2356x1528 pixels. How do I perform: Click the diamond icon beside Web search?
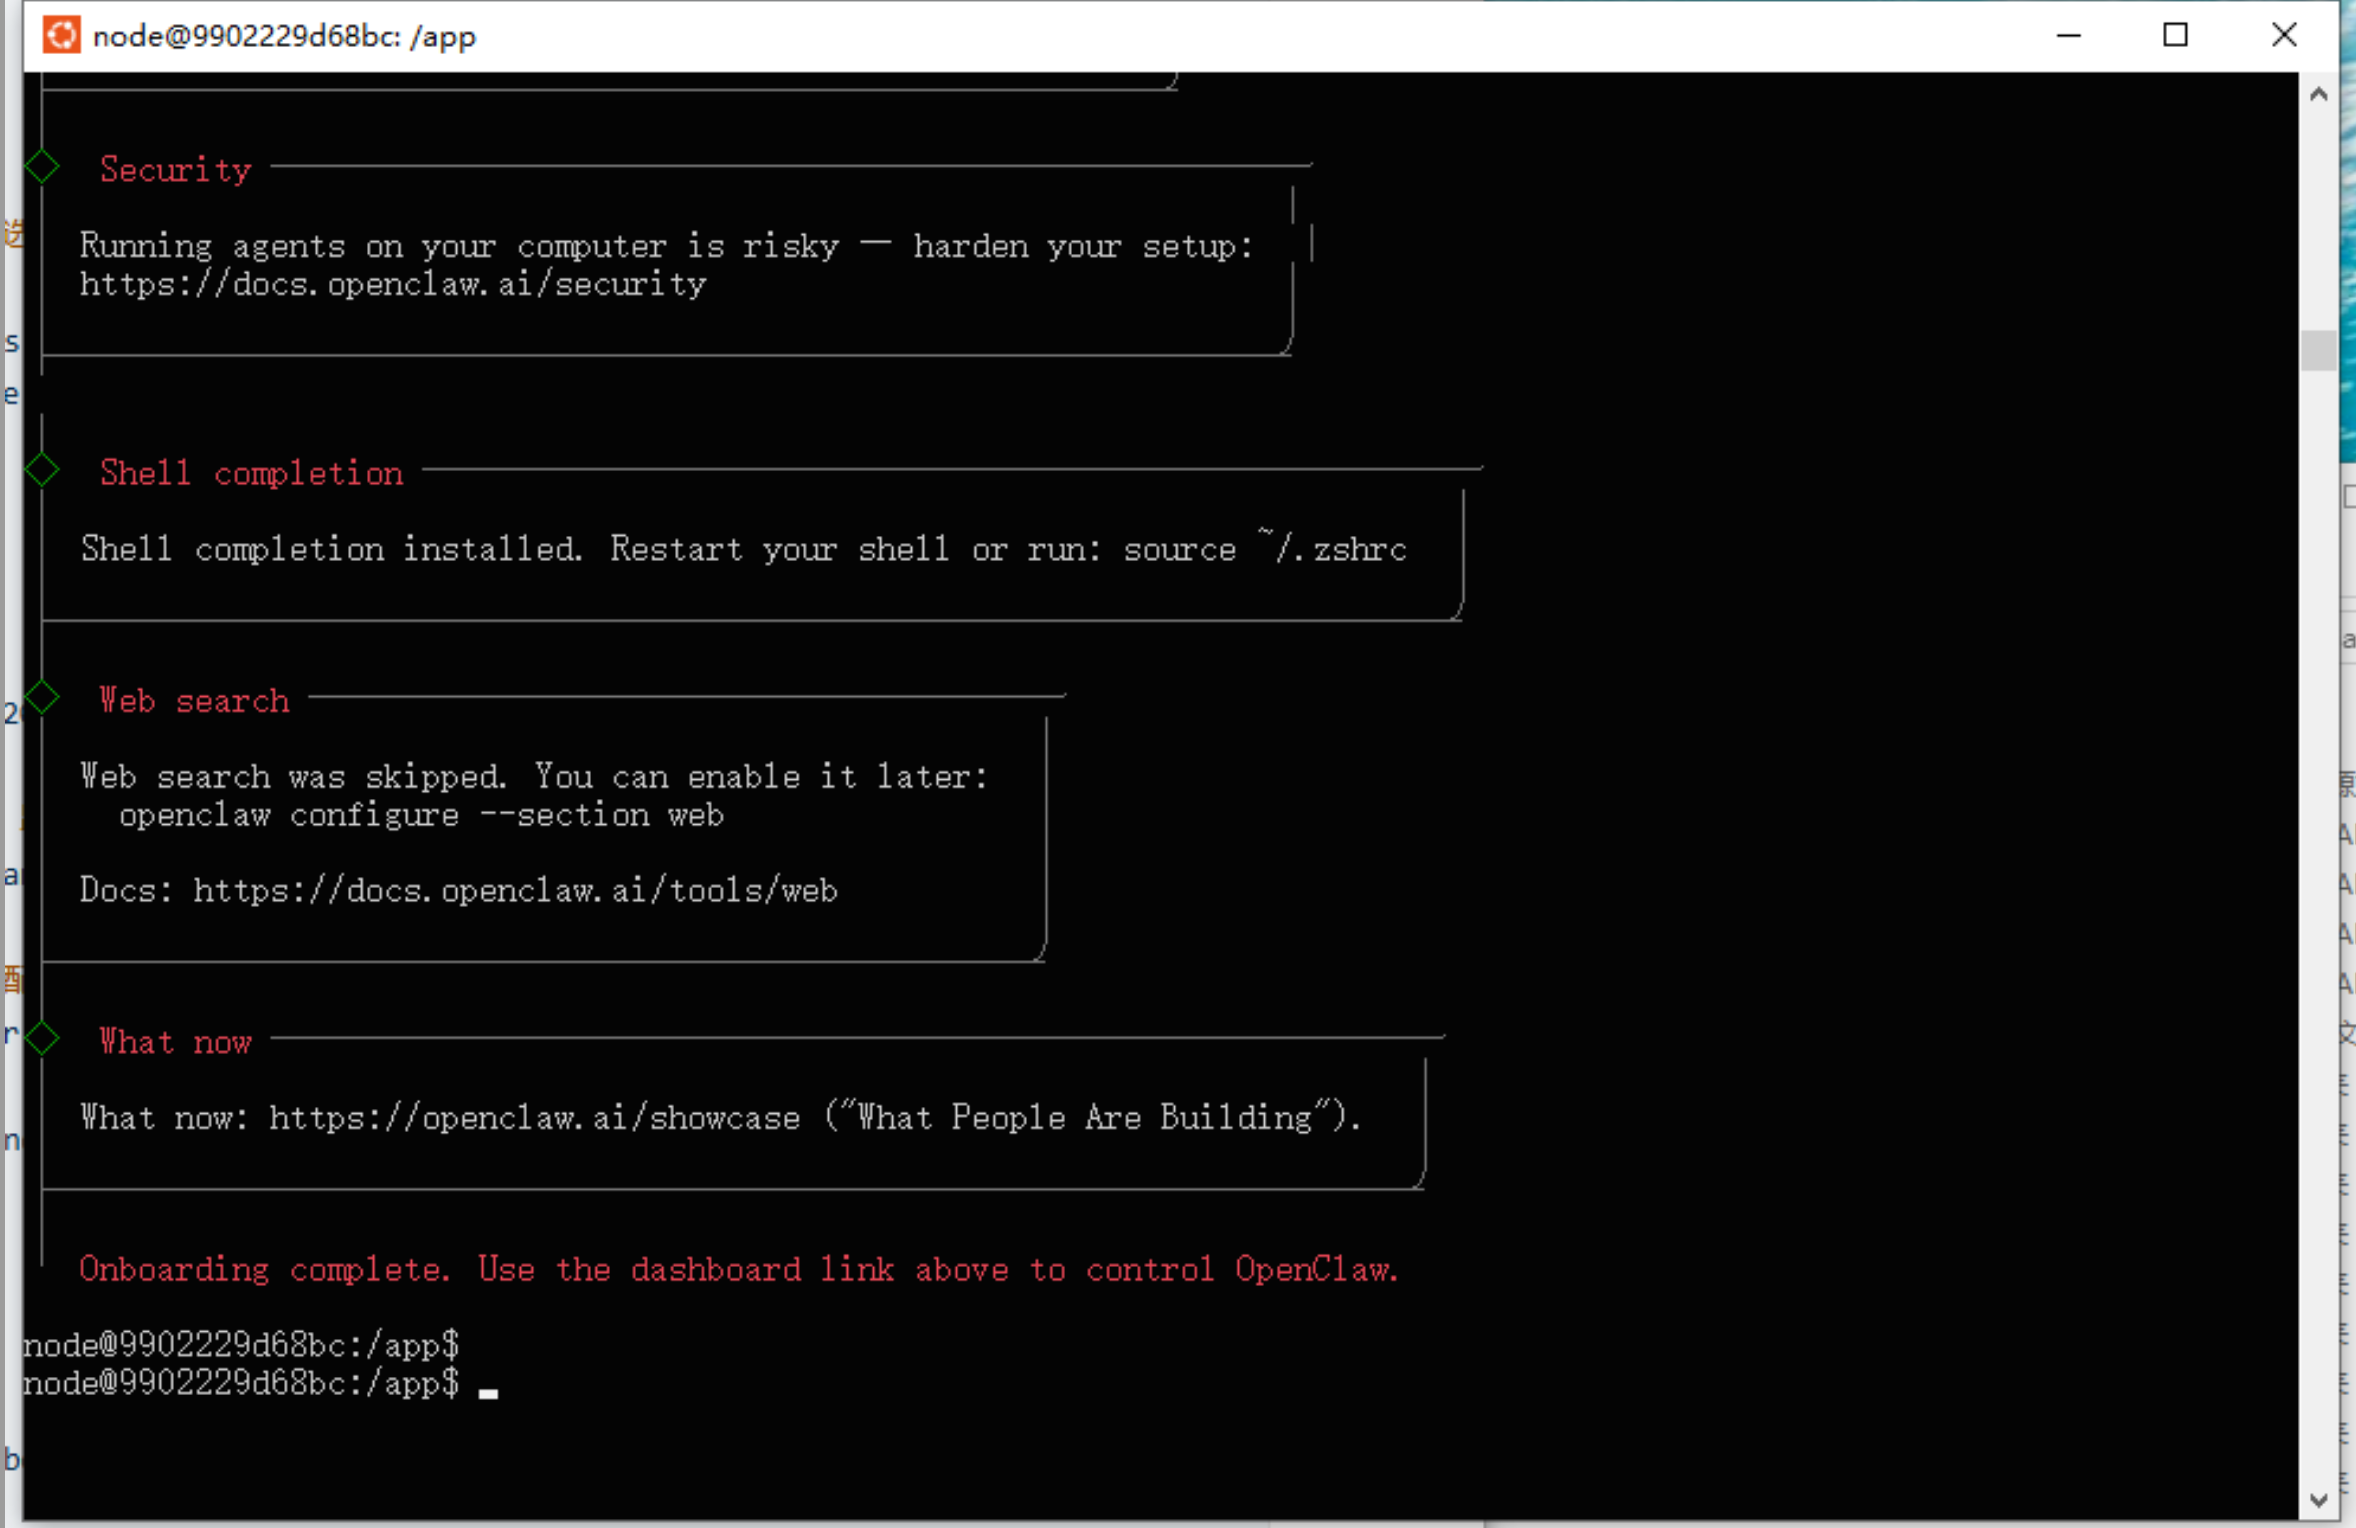[42, 697]
